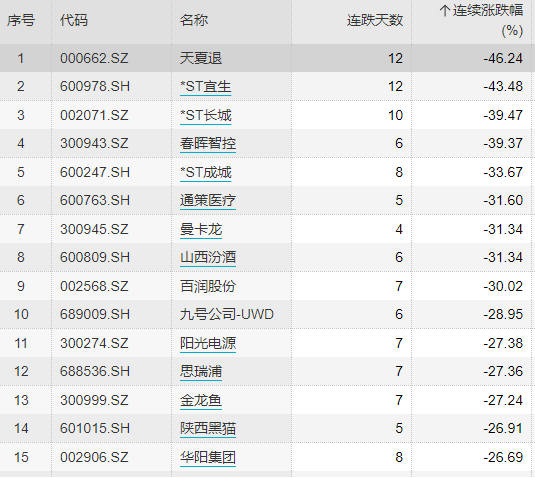535x478 pixels.
Task: Open the 阳光电源 stock link
Action: pos(208,343)
